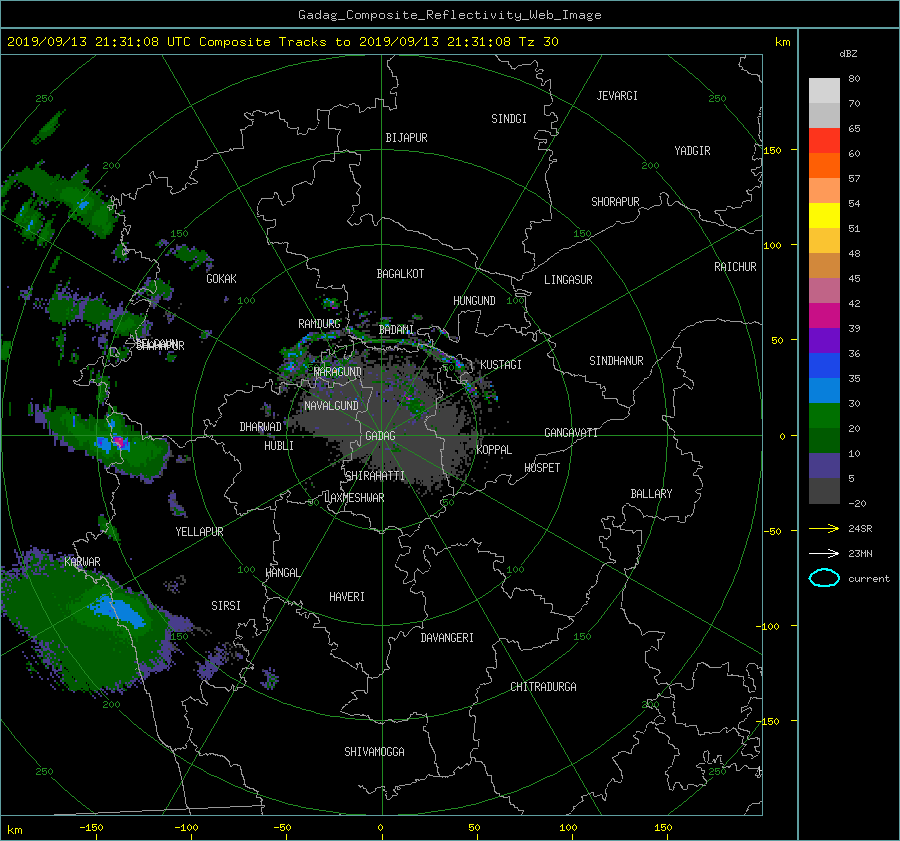Click the HUBLI city label
The height and width of the screenshot is (841, 900).
coord(278,446)
